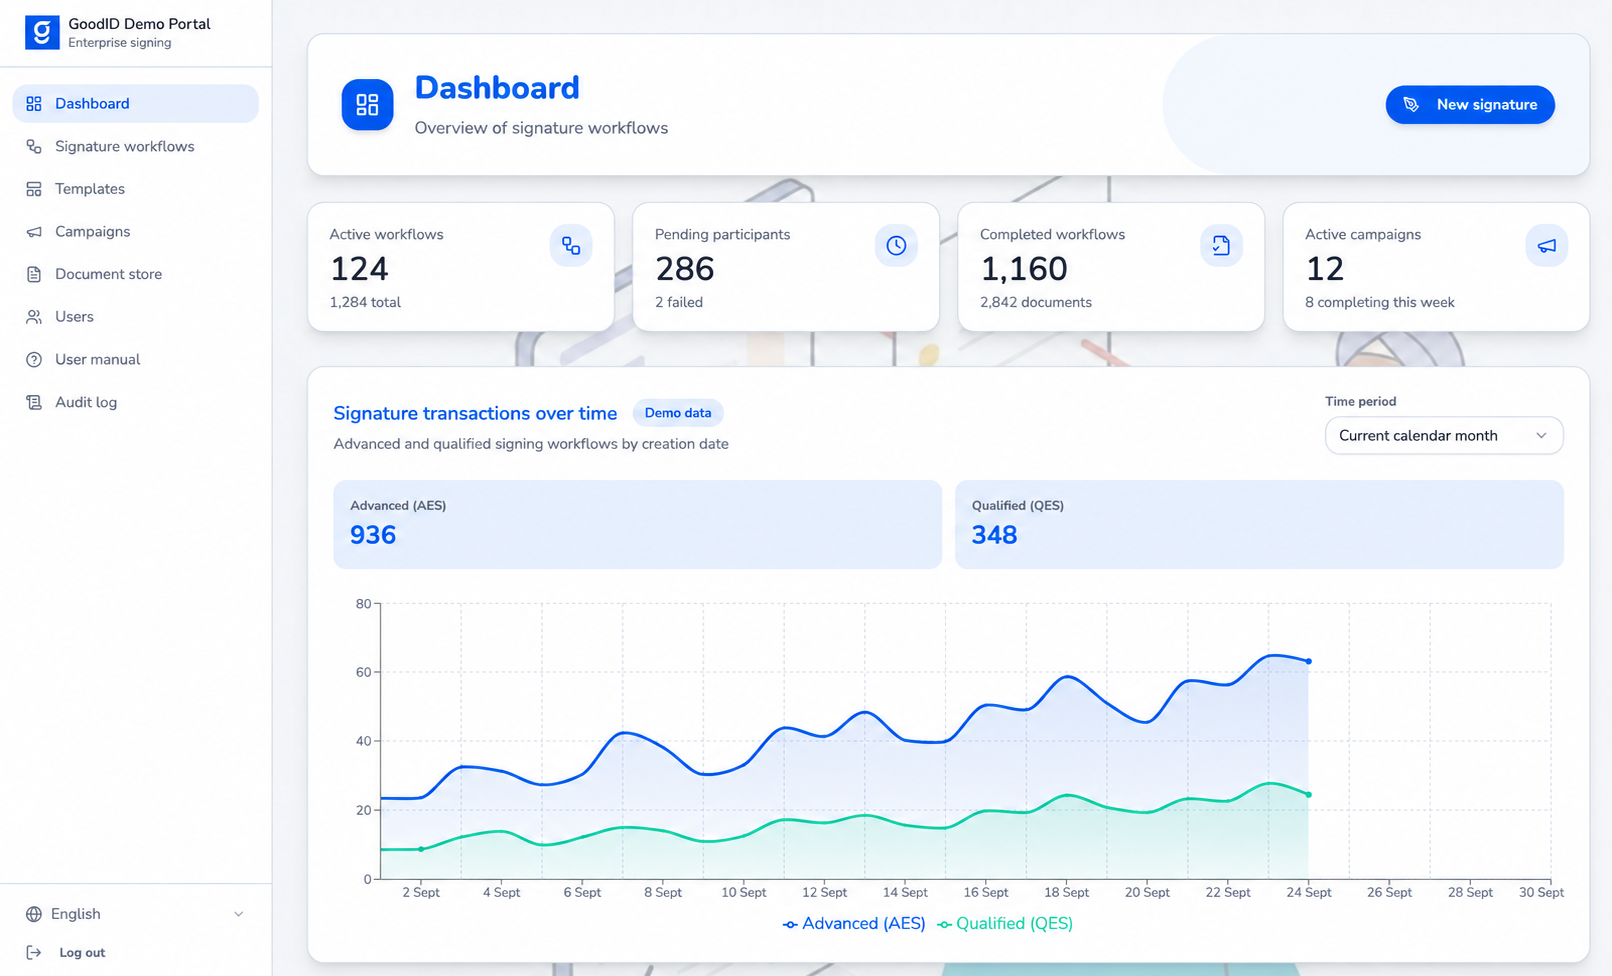
Task: Click the Campaigns megaphone sidebar icon
Action: click(x=34, y=232)
